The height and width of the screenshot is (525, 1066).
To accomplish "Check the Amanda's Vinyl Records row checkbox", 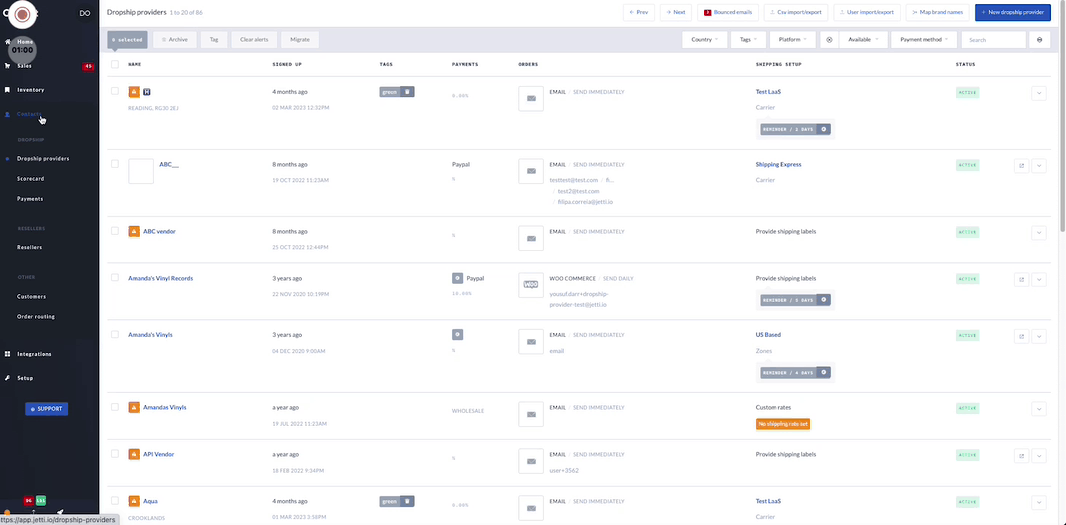I will tap(115, 277).
